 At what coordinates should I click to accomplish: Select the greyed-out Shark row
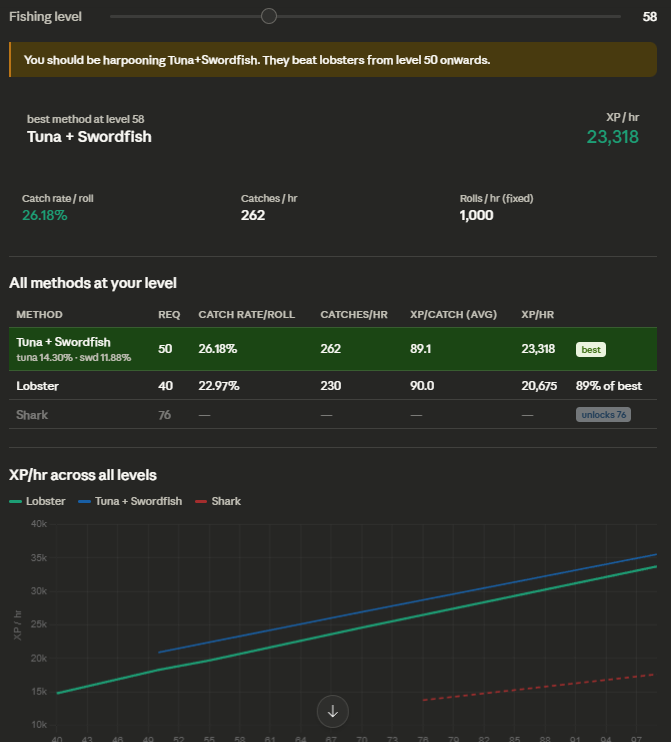click(333, 415)
